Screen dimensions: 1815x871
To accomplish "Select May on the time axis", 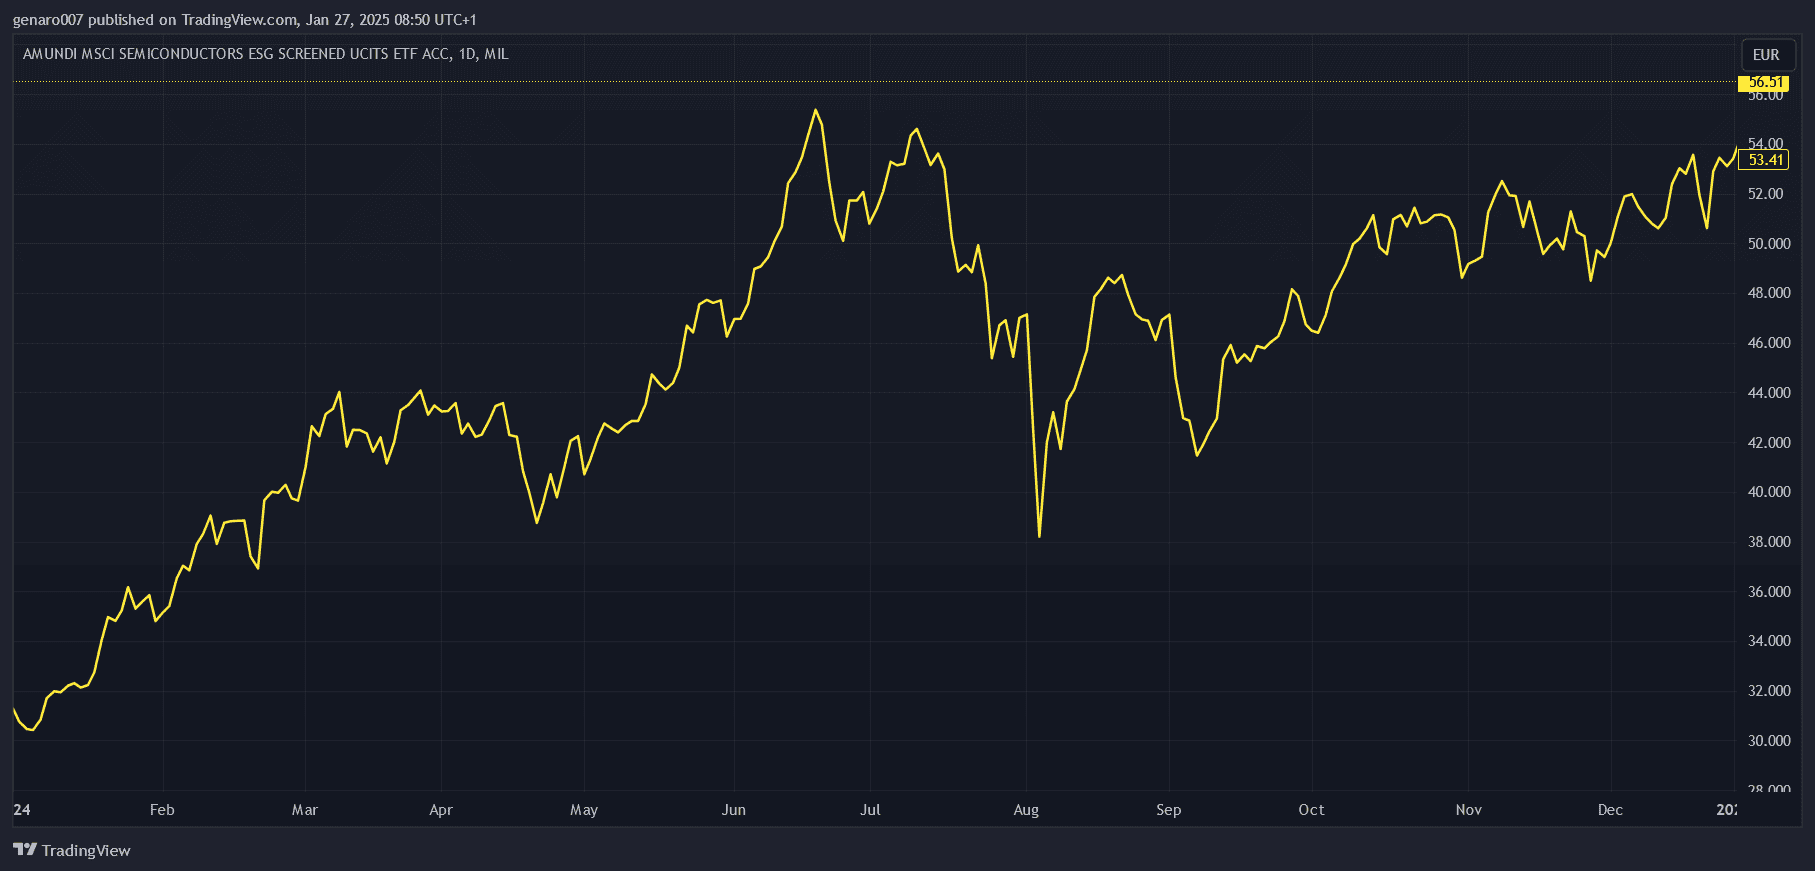I will pyautogui.click(x=584, y=810).
